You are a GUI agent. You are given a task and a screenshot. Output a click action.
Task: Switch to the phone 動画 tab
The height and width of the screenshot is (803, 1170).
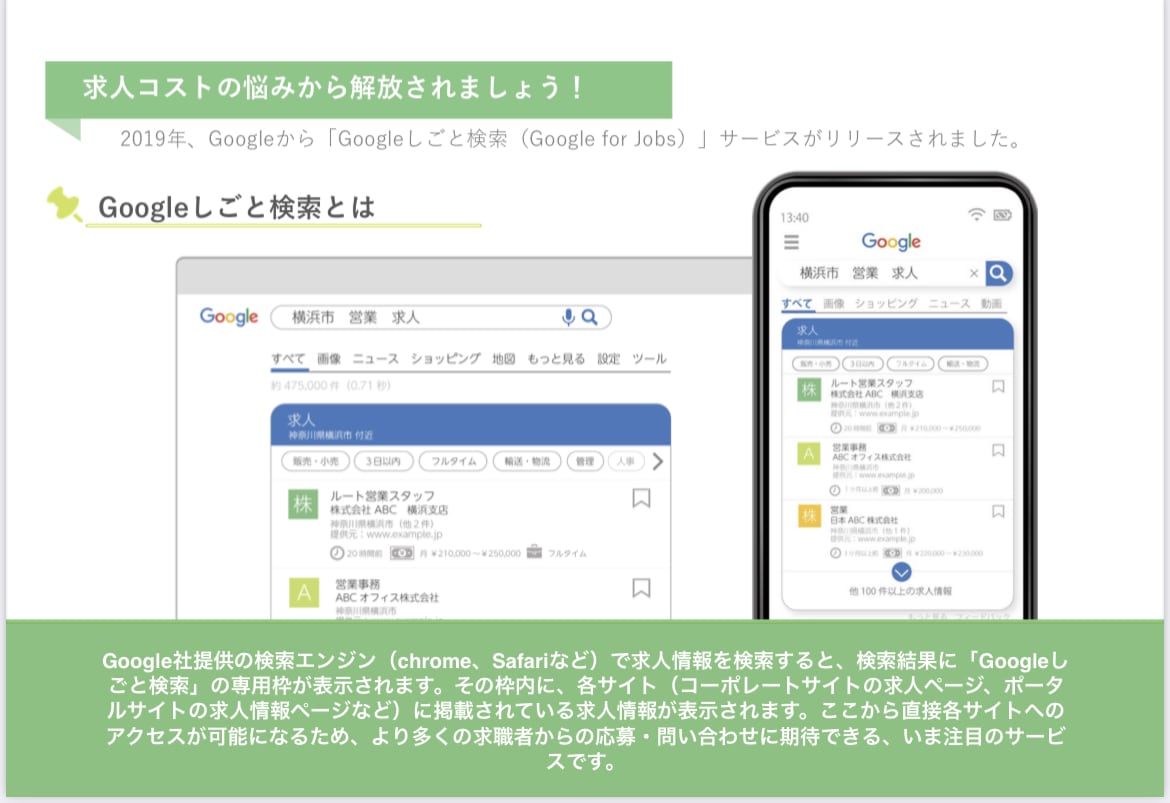tap(991, 304)
